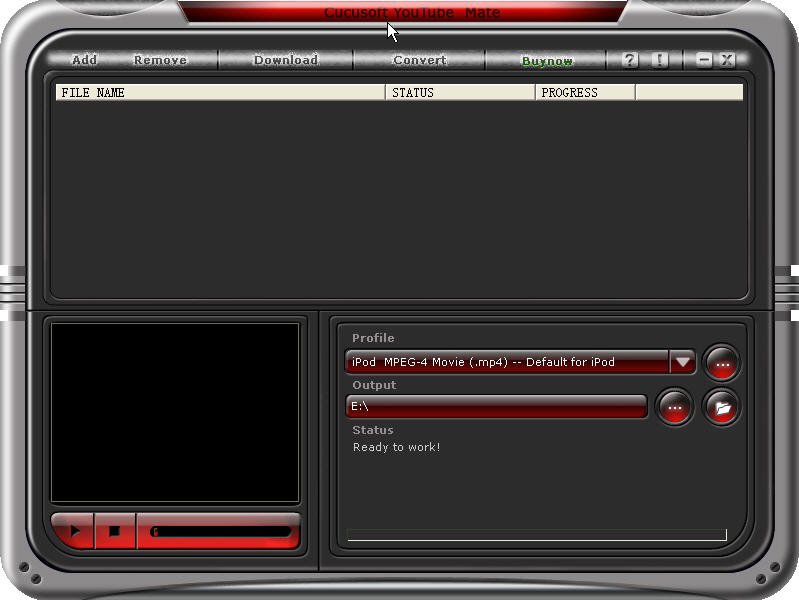Screen dimensions: 799x600
Task: Click the Output path field
Action: pos(496,406)
